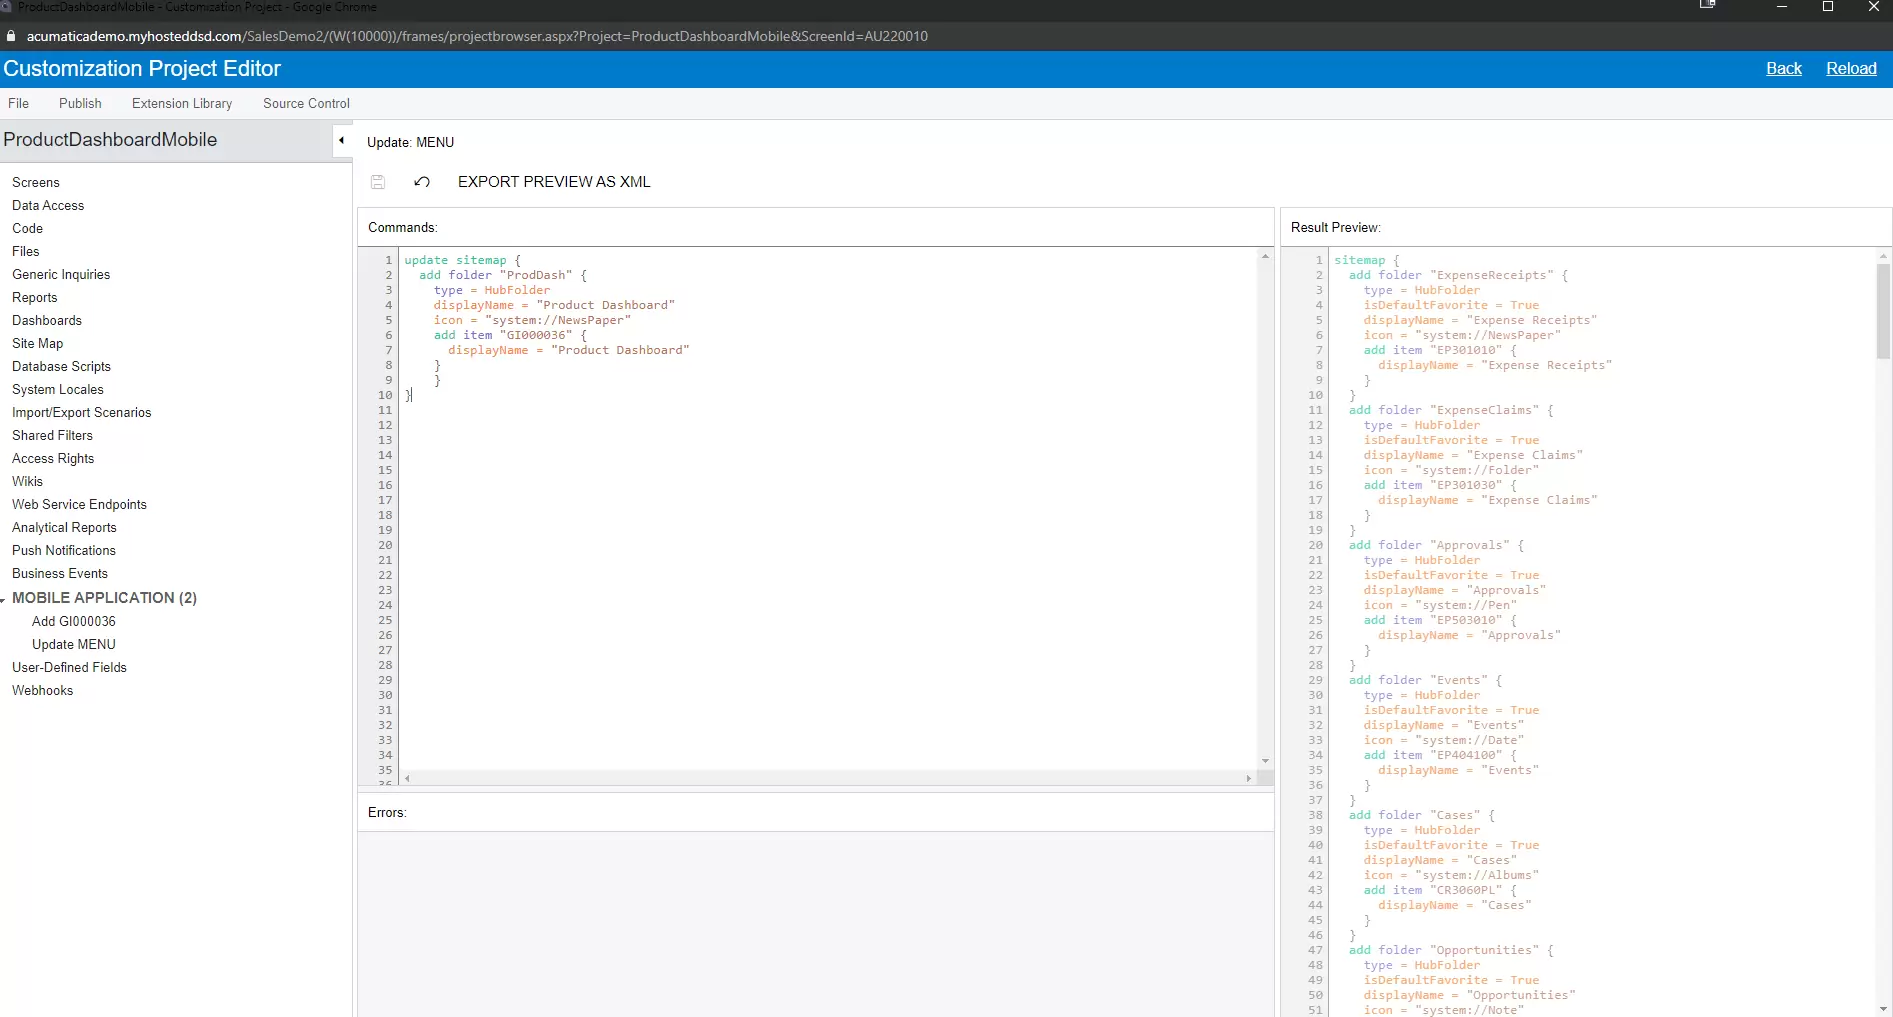Click the Commands editor scroll-left arrow

[407, 778]
